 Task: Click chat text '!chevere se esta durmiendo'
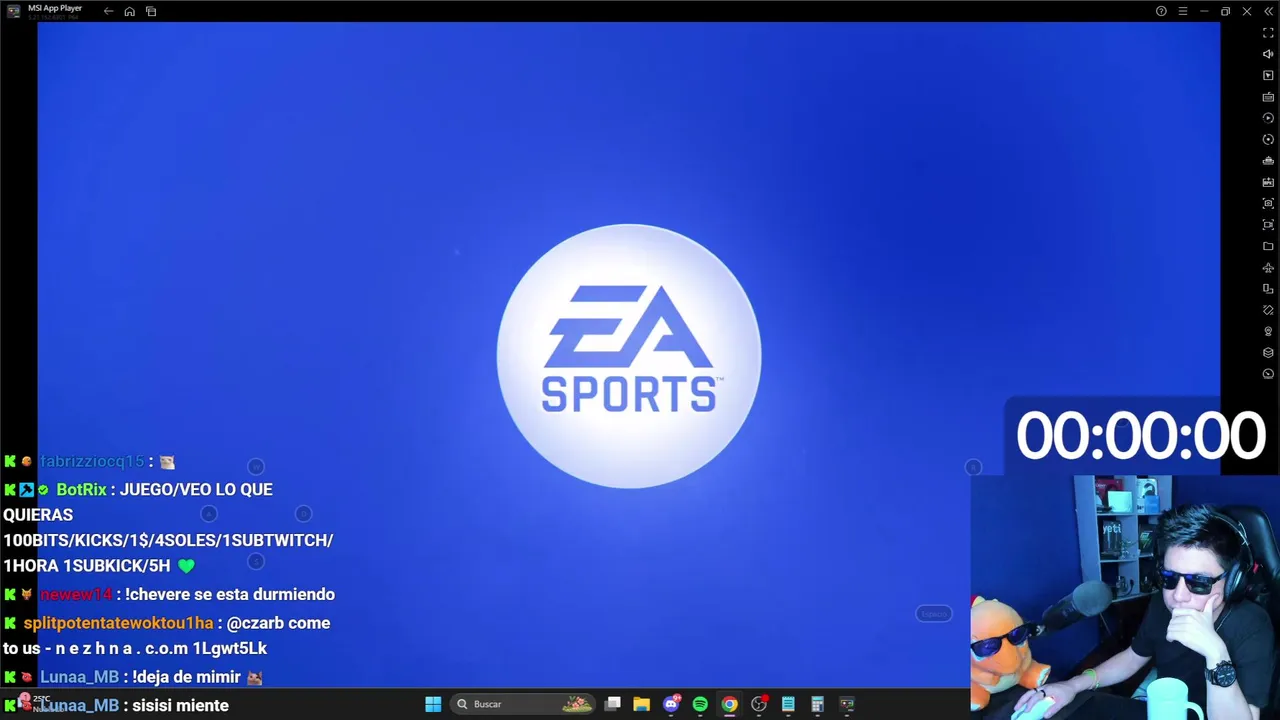(230, 594)
